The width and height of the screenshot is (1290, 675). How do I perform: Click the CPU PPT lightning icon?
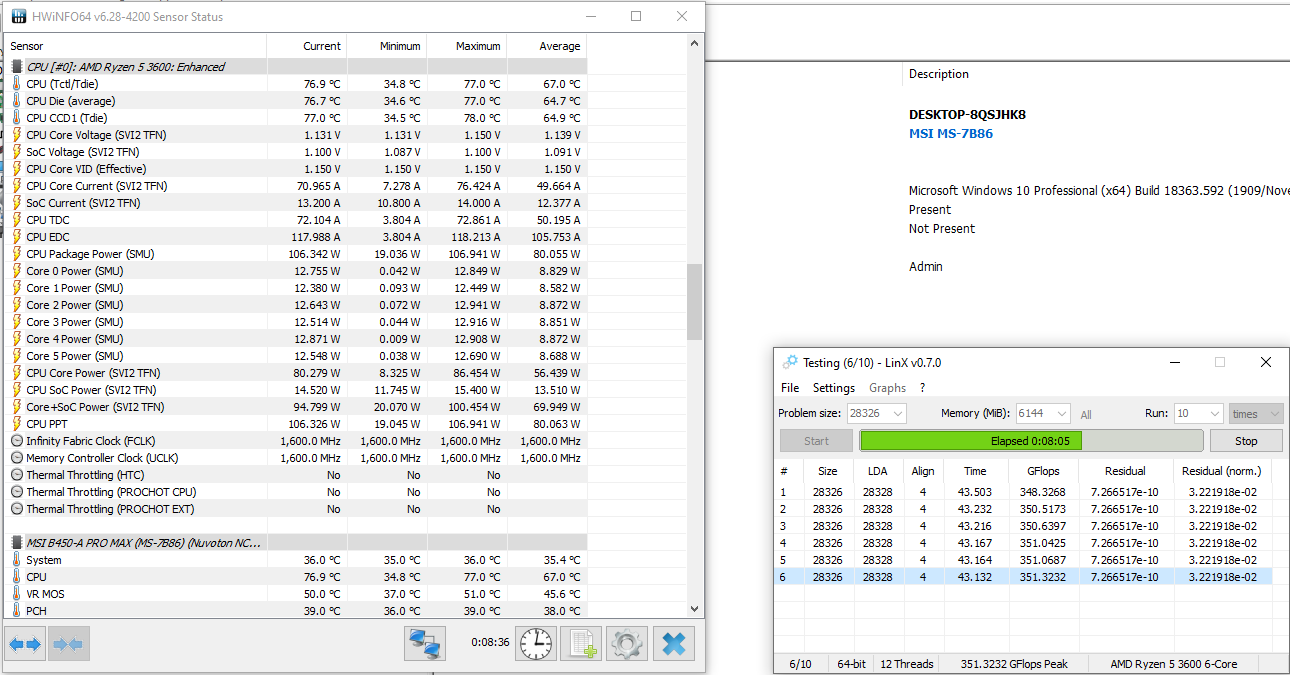16,424
